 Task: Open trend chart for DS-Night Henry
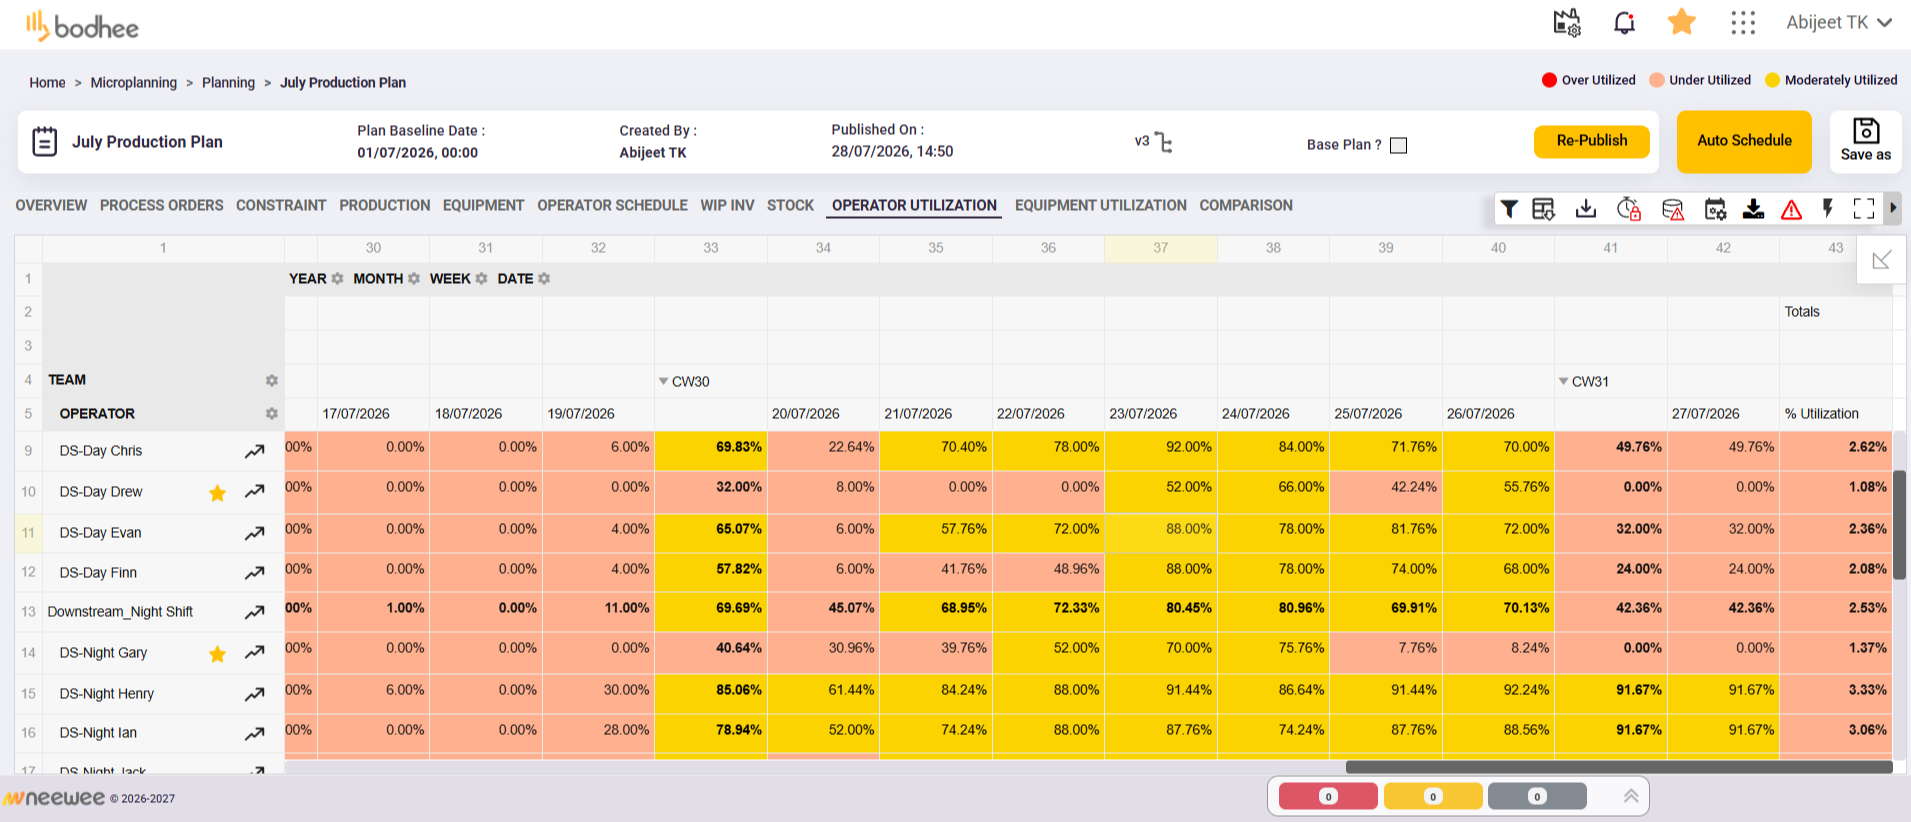tap(255, 694)
